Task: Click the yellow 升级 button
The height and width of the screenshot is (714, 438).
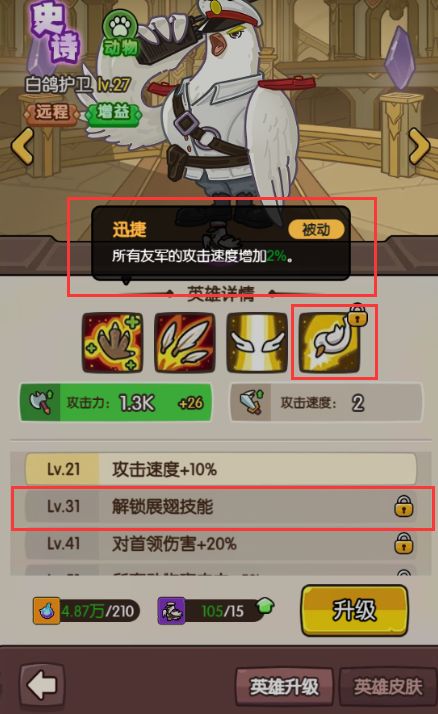Action: [354, 610]
